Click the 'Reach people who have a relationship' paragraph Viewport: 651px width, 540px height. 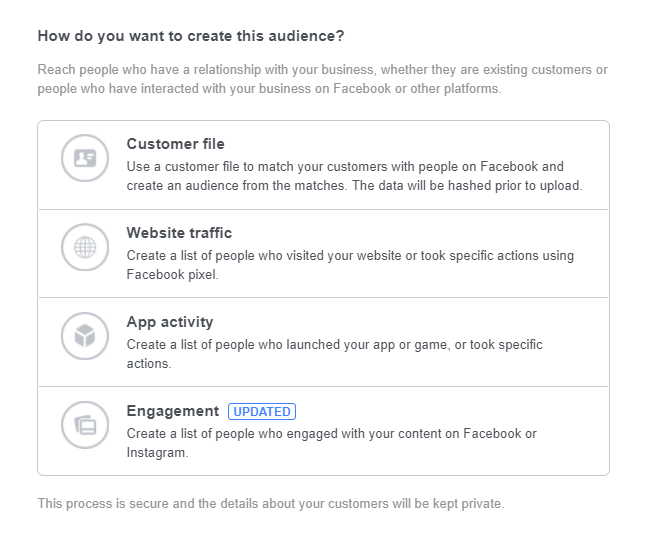tap(323, 79)
